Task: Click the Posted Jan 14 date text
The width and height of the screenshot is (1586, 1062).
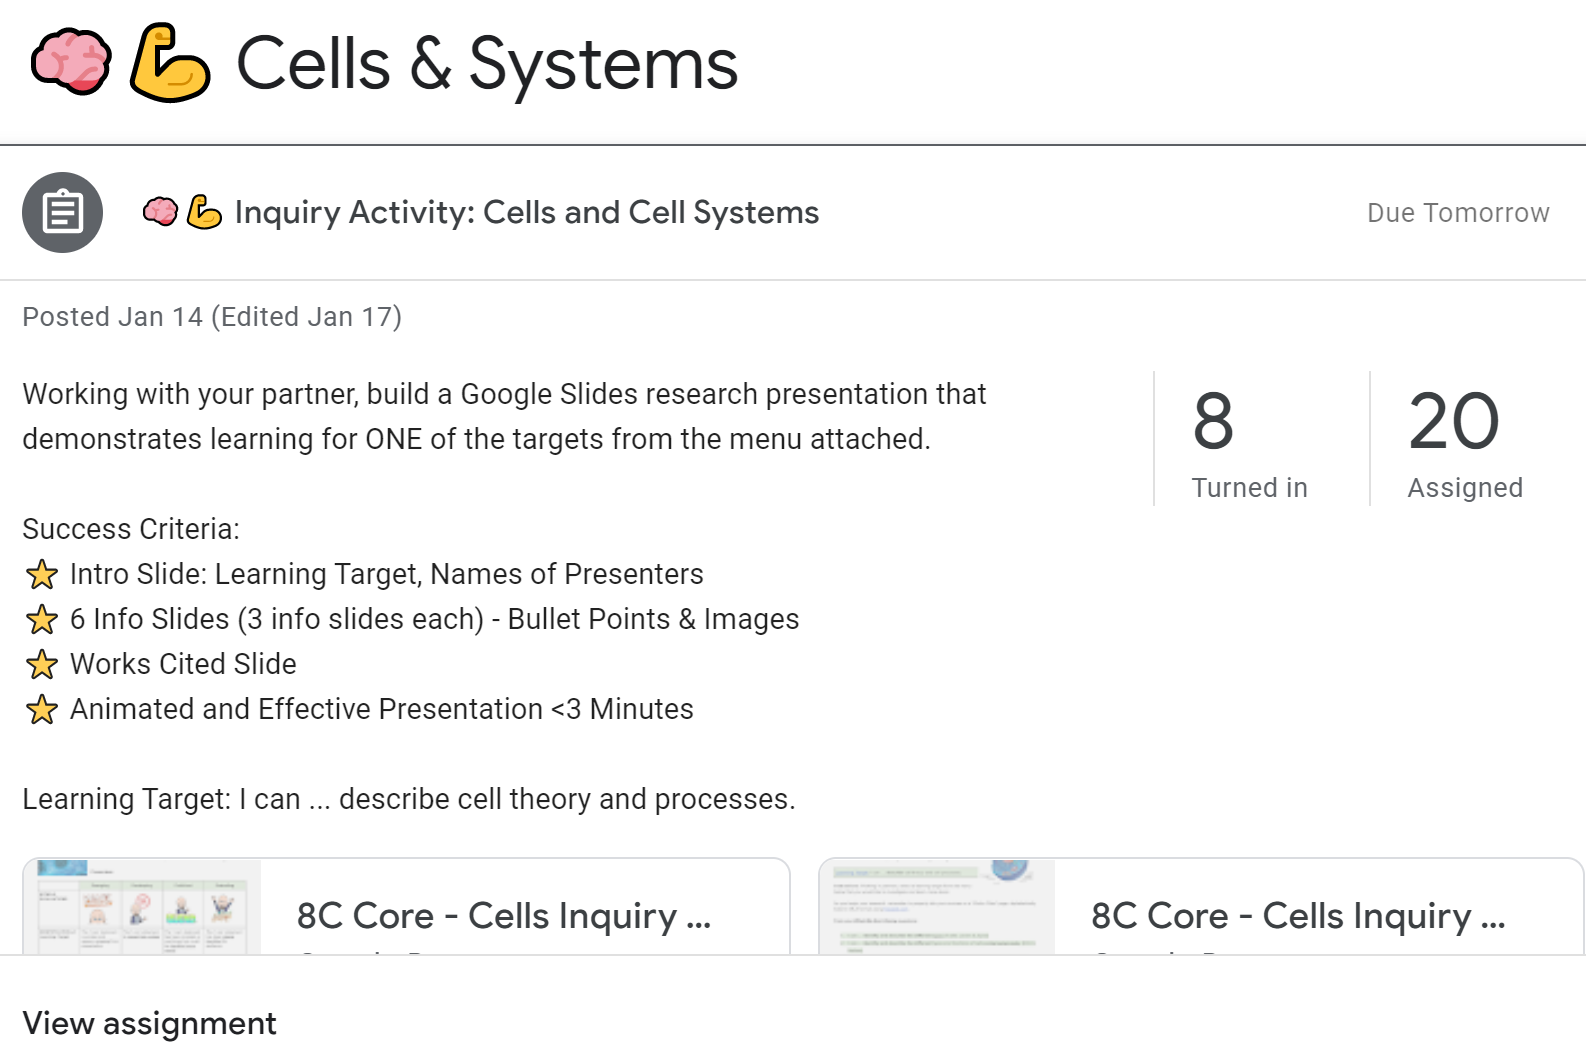Action: (x=113, y=316)
